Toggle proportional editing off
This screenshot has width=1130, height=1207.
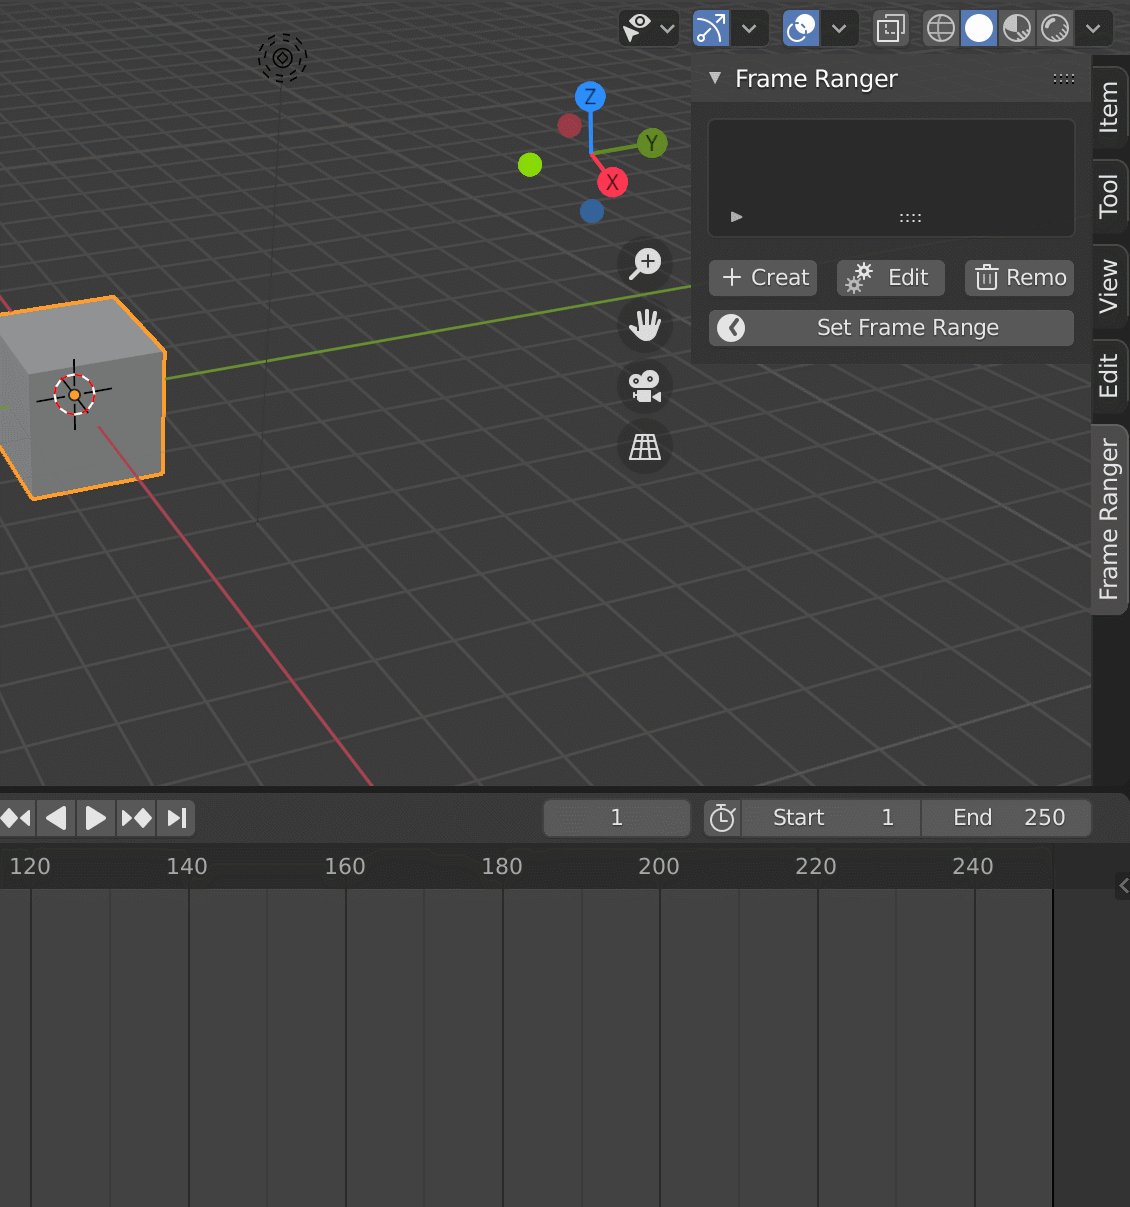pos(800,28)
